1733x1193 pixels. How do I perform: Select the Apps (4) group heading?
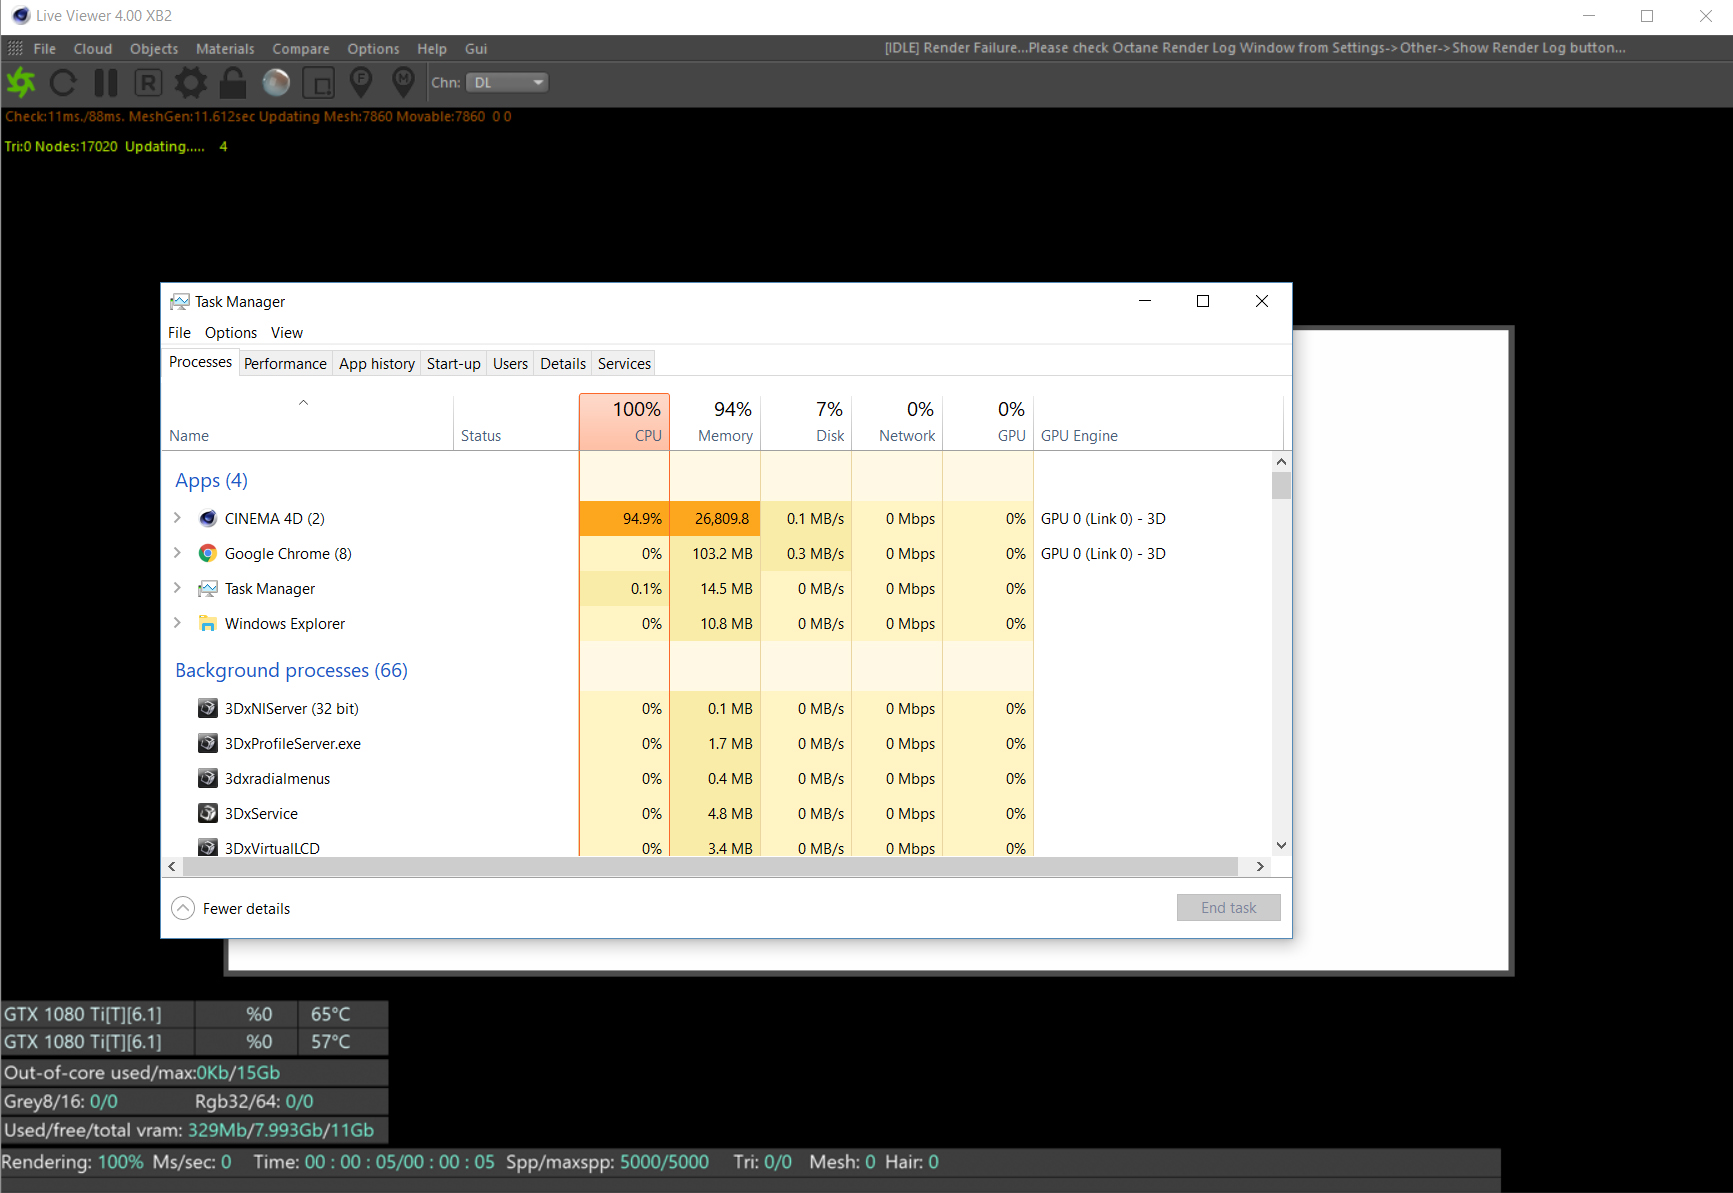(211, 480)
